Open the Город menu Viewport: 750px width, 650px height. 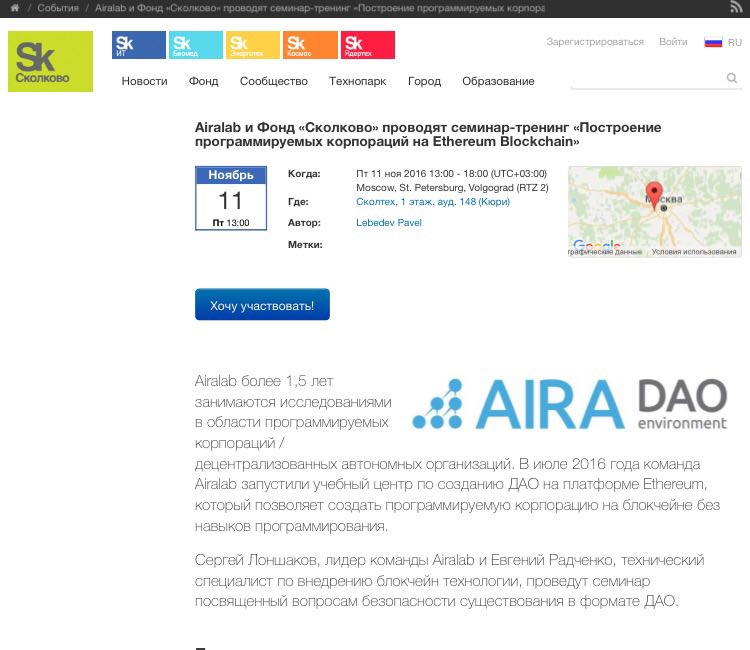[x=424, y=81]
